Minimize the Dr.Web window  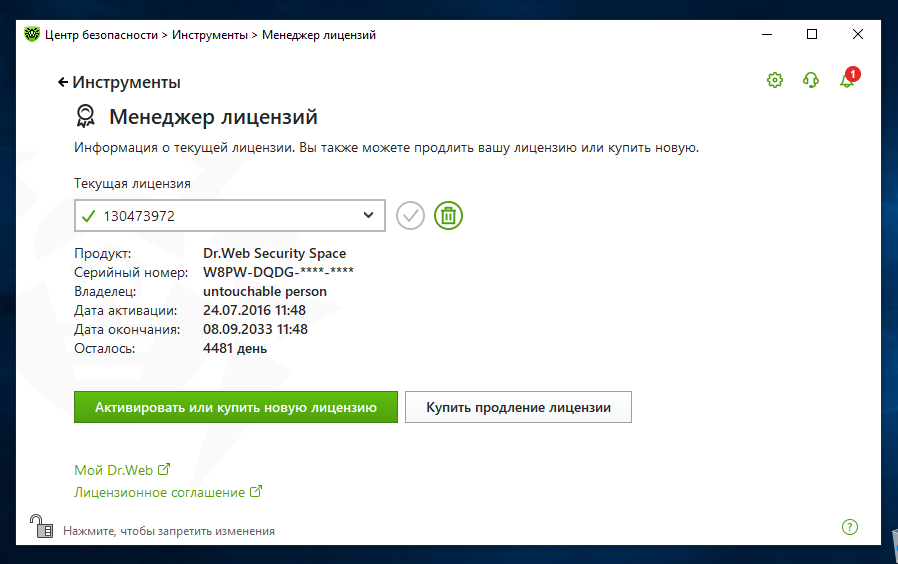767,34
